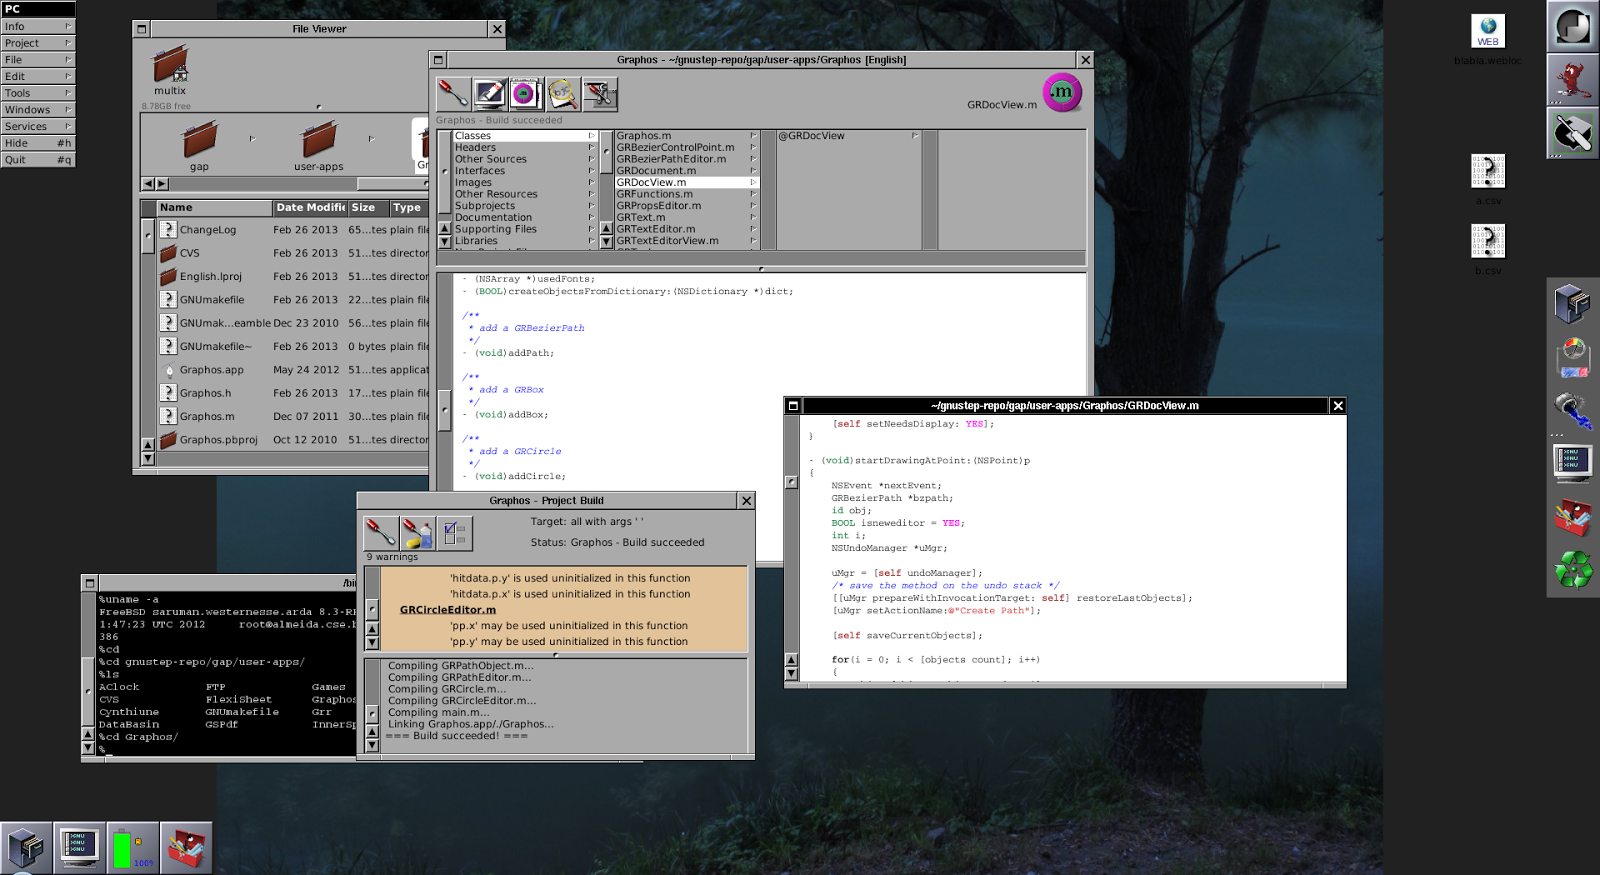Open the Services menu
1600x875 pixels.
[38, 126]
